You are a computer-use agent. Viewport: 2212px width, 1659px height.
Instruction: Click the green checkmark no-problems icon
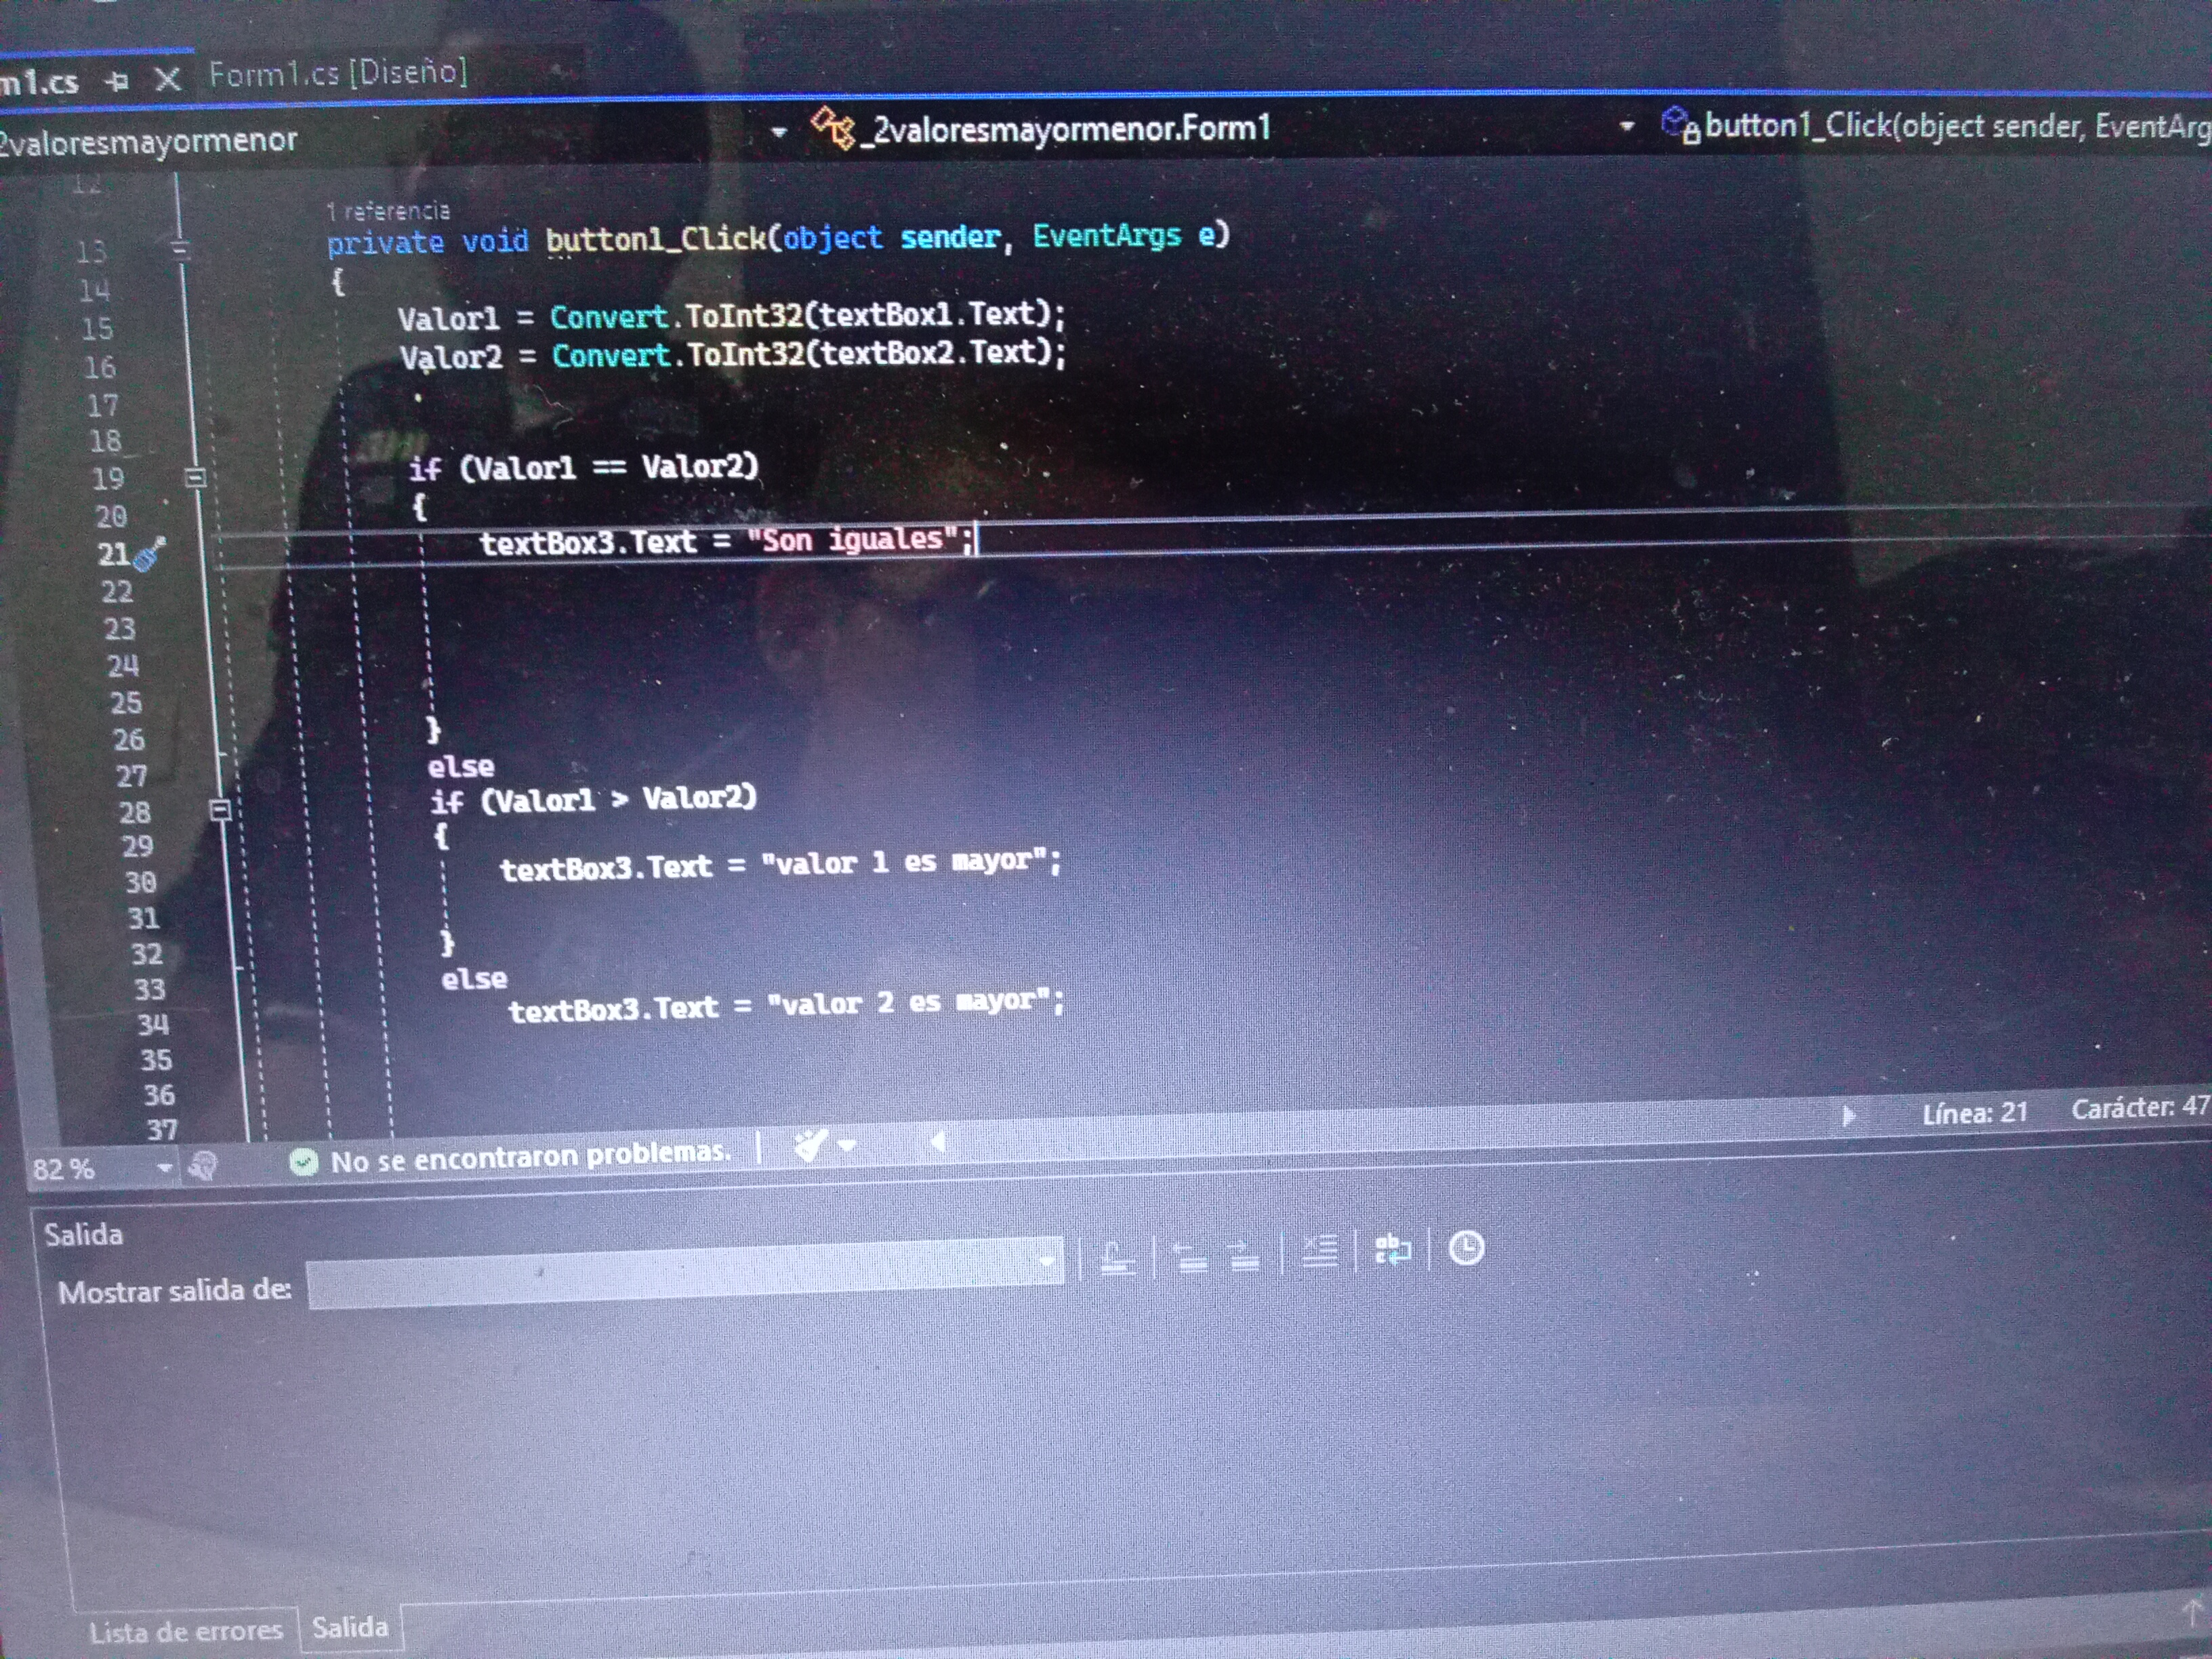[x=304, y=1162]
